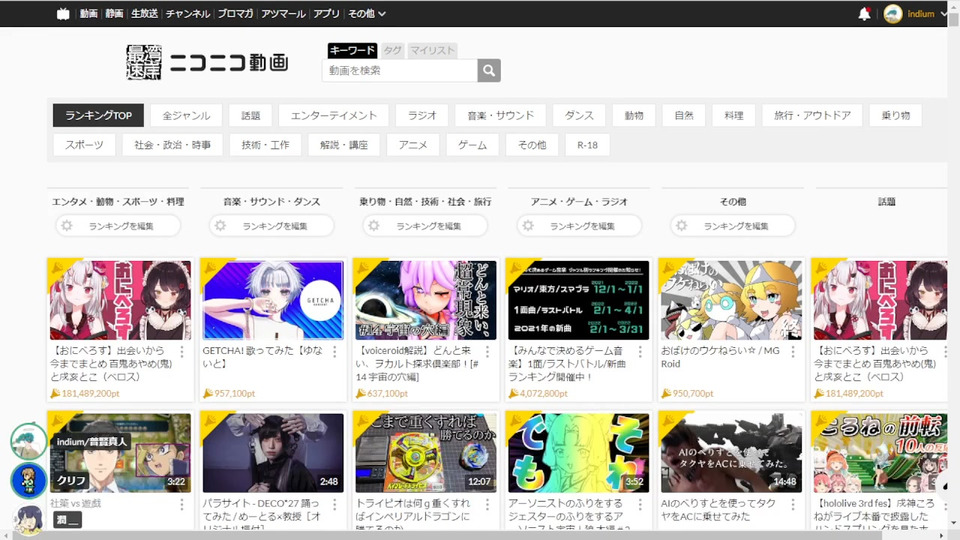Select the マイリスト search tab
Image resolution: width=960 pixels, height=540 pixels.
click(x=432, y=50)
